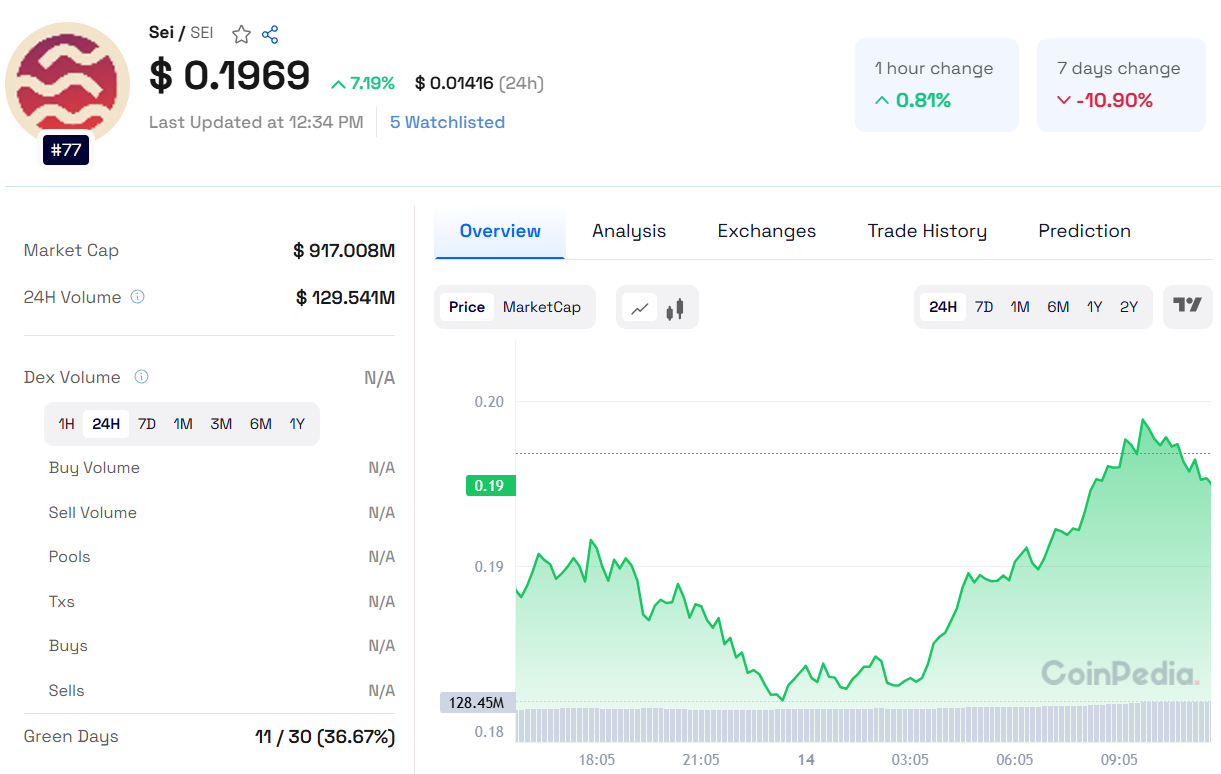Set Dex Volume period to 1Y
The image size is (1221, 774).
297,424
